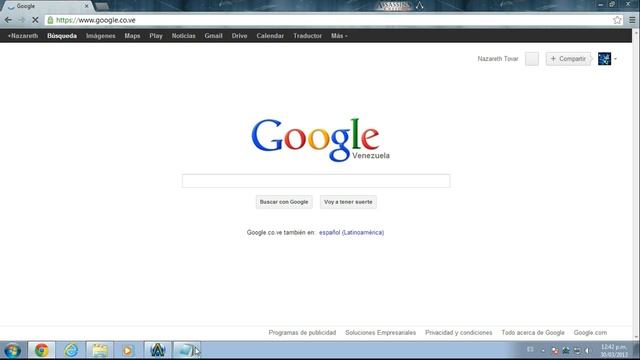
Task: Click the address bar URL
Action: tap(96, 20)
